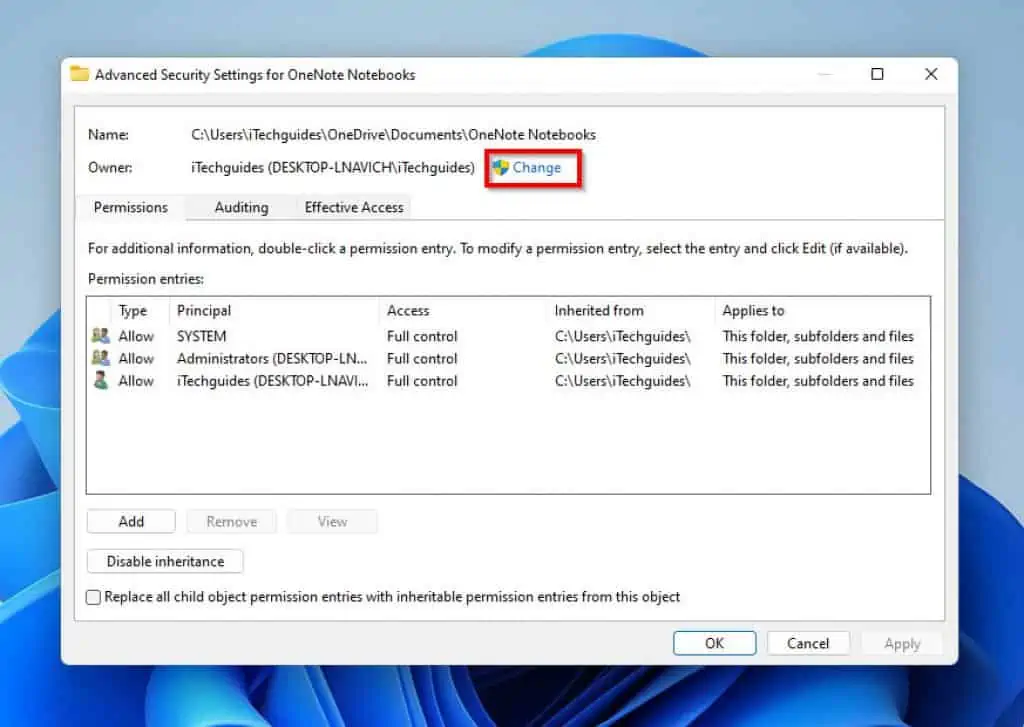
Task: Click the Add button
Action: pos(131,521)
